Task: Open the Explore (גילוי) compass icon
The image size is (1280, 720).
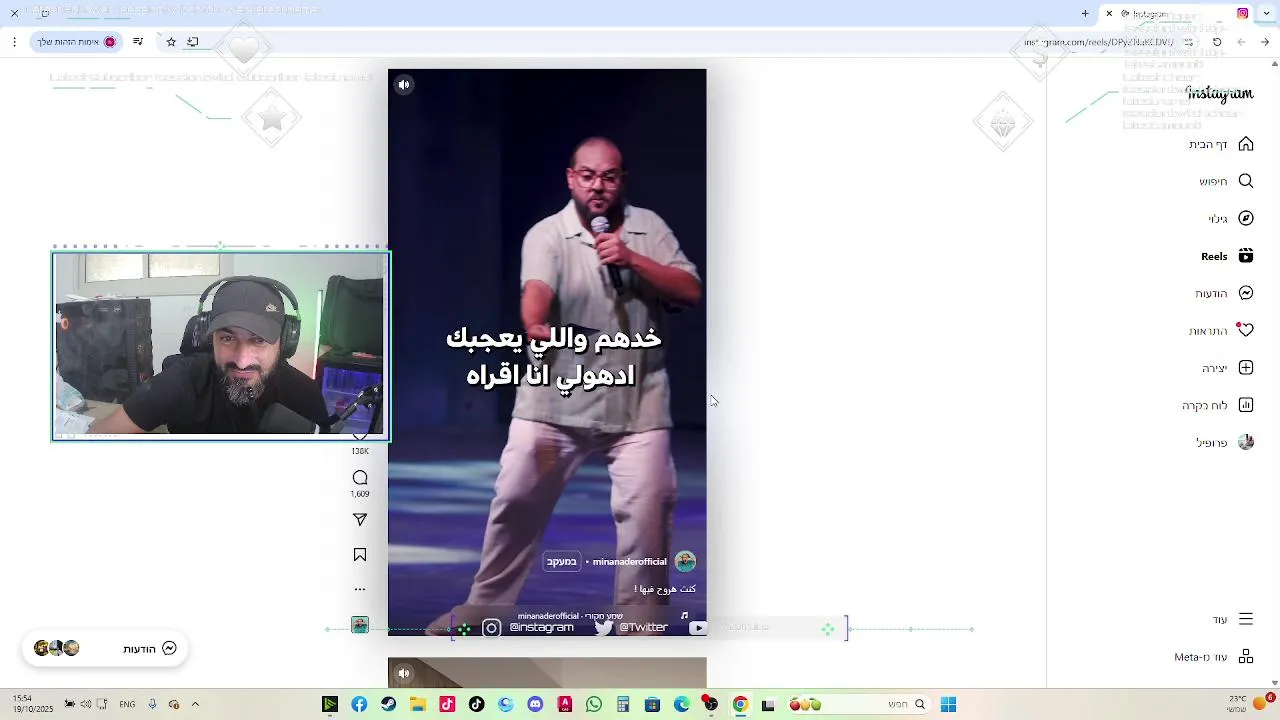Action: [x=1246, y=218]
